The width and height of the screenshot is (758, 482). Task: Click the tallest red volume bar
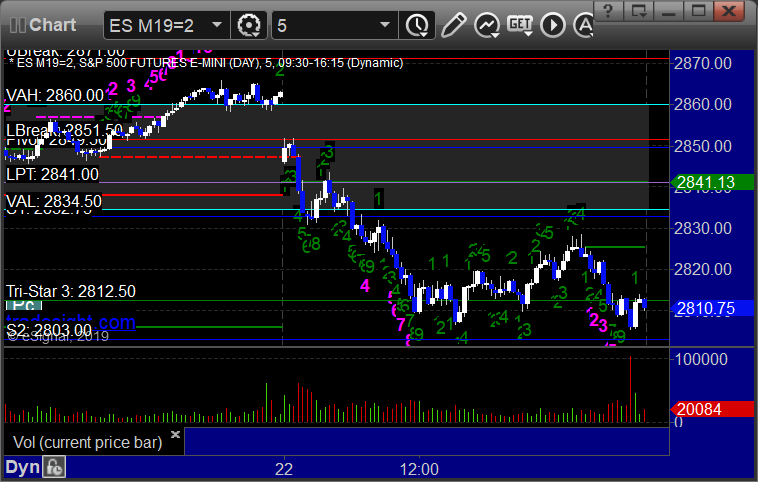pyautogui.click(x=630, y=389)
